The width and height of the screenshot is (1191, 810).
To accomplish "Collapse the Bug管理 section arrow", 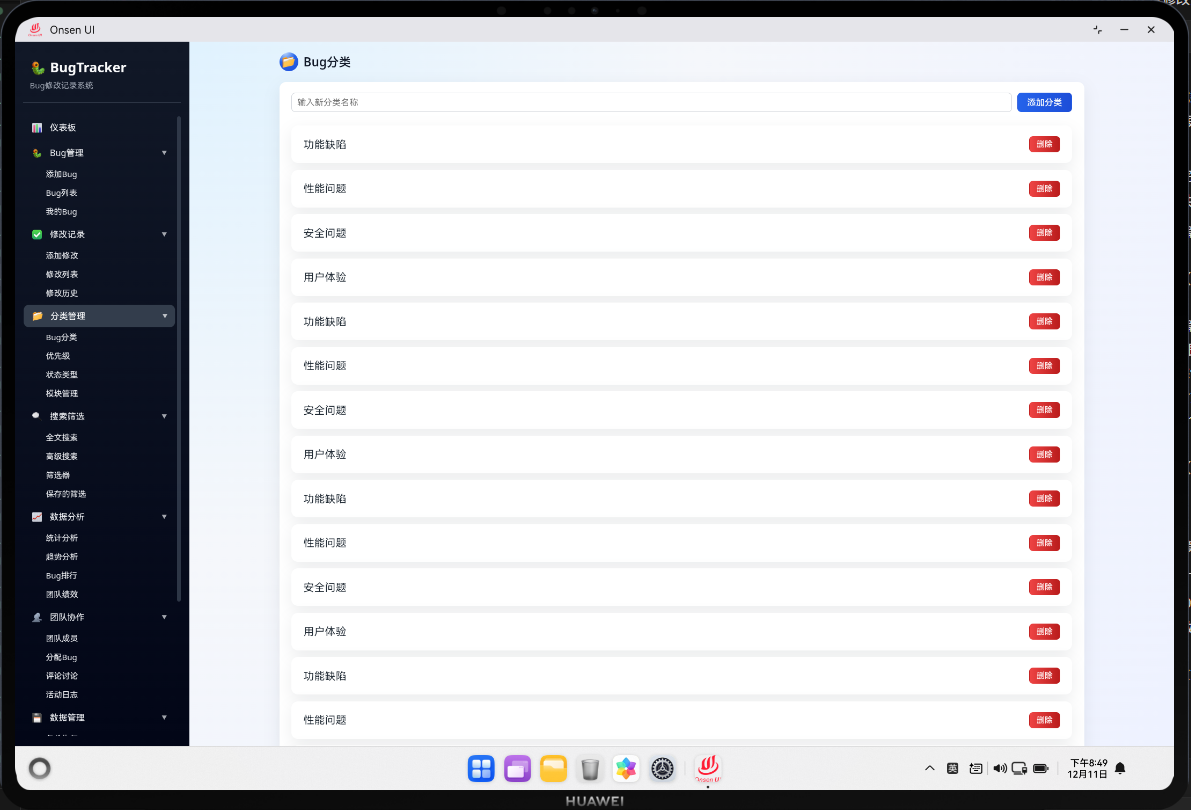I will [164, 153].
